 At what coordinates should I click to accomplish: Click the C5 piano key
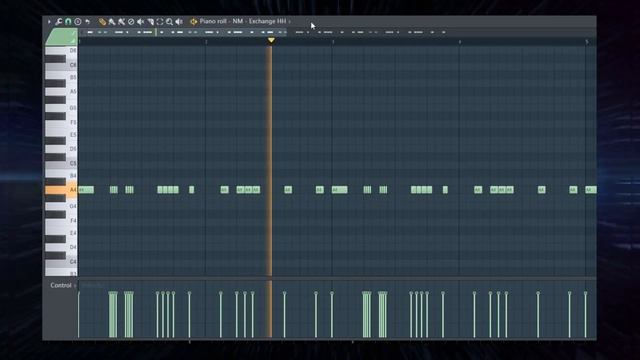[x=61, y=163]
